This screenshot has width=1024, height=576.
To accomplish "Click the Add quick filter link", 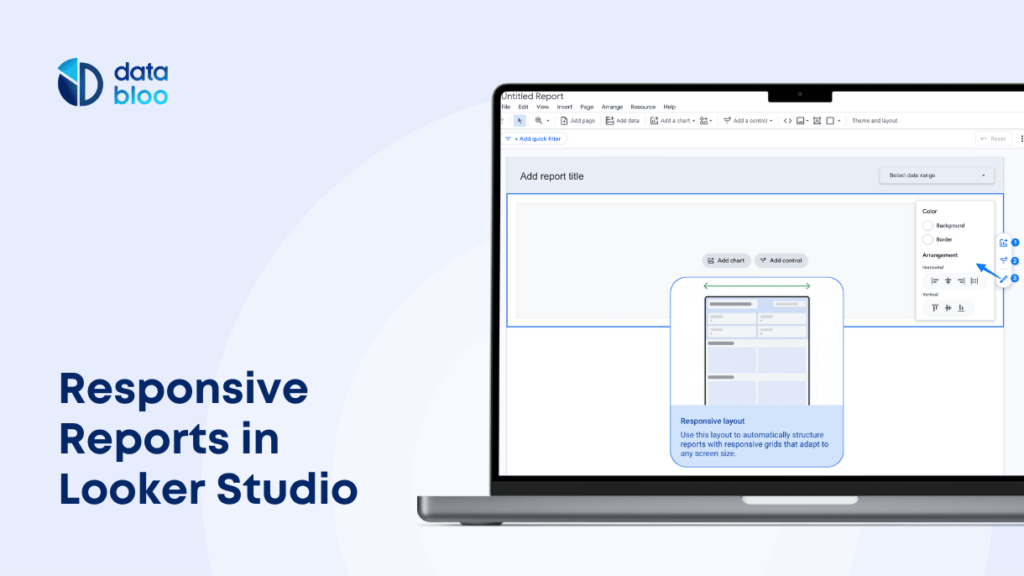I will [536, 139].
